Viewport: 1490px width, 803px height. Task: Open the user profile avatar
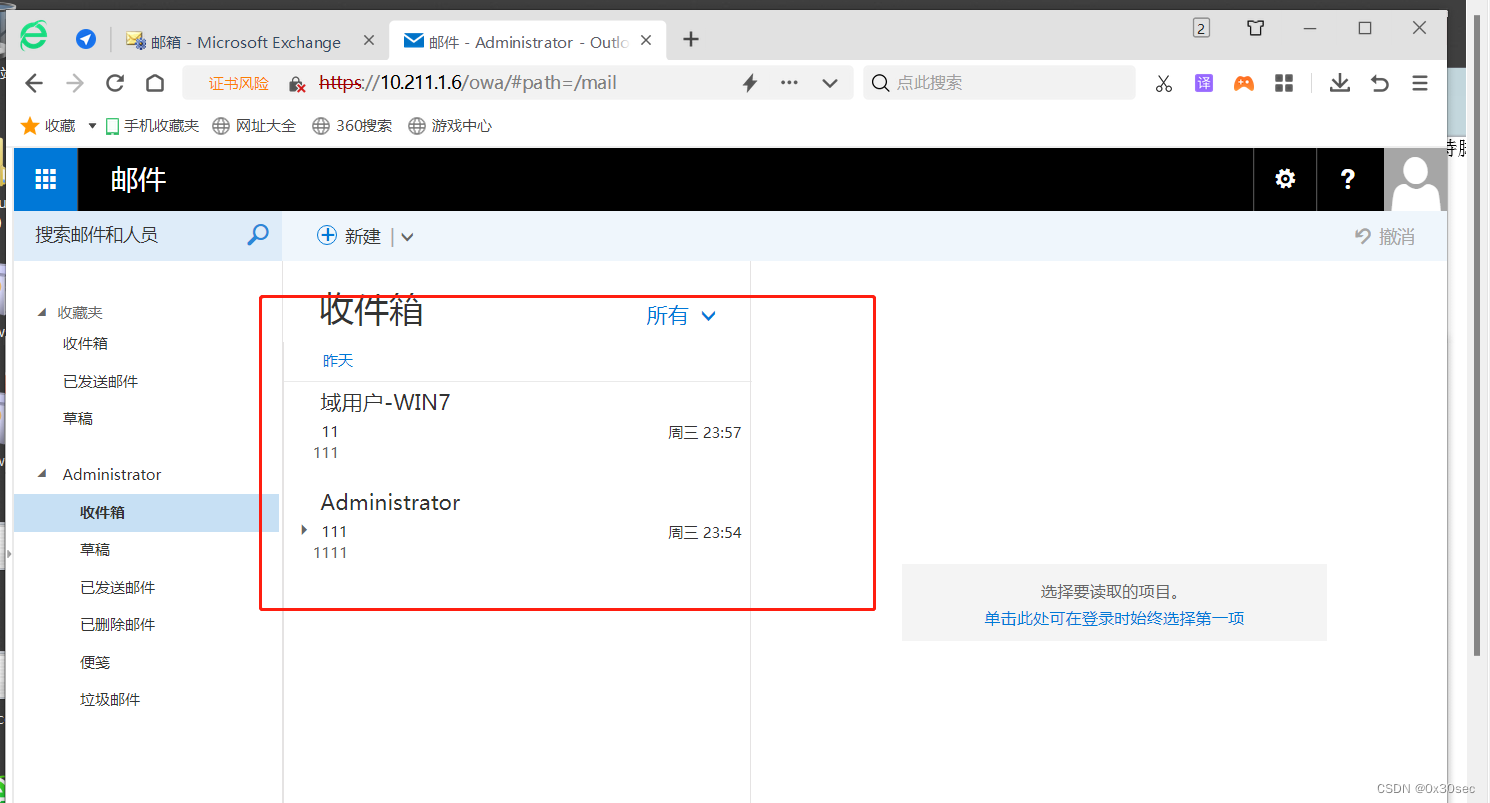point(1416,179)
